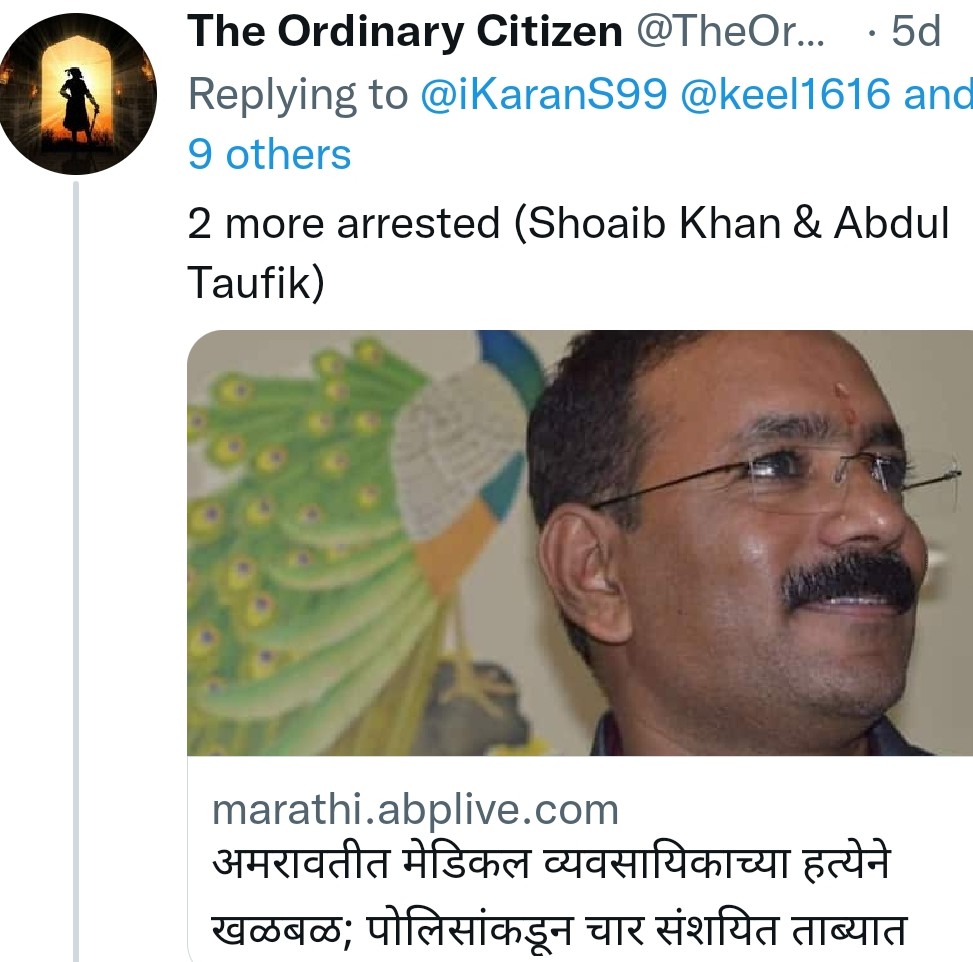Open the Marathi headline starting 'अमरावतीत मेडिकल'
973x962 pixels.
click(551, 864)
